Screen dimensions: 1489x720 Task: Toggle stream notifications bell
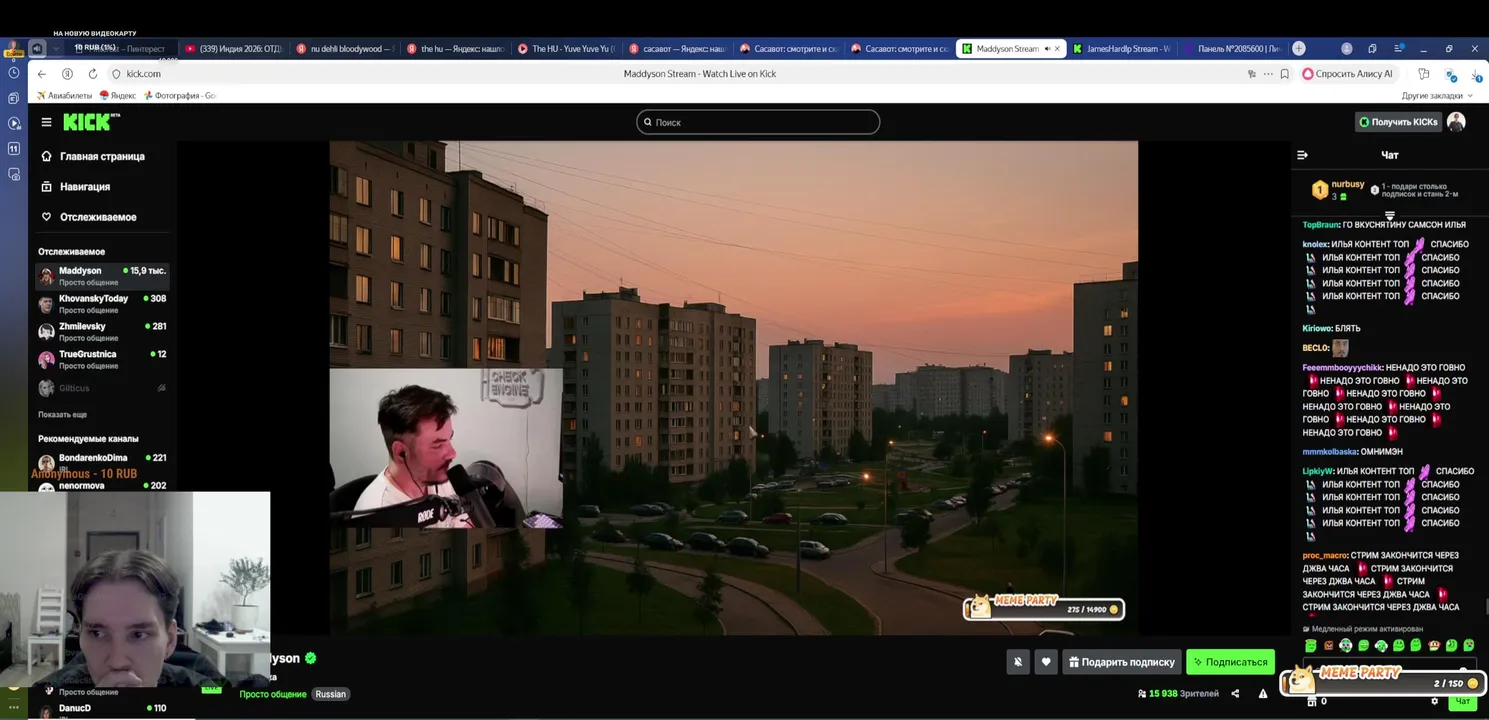coord(1018,662)
